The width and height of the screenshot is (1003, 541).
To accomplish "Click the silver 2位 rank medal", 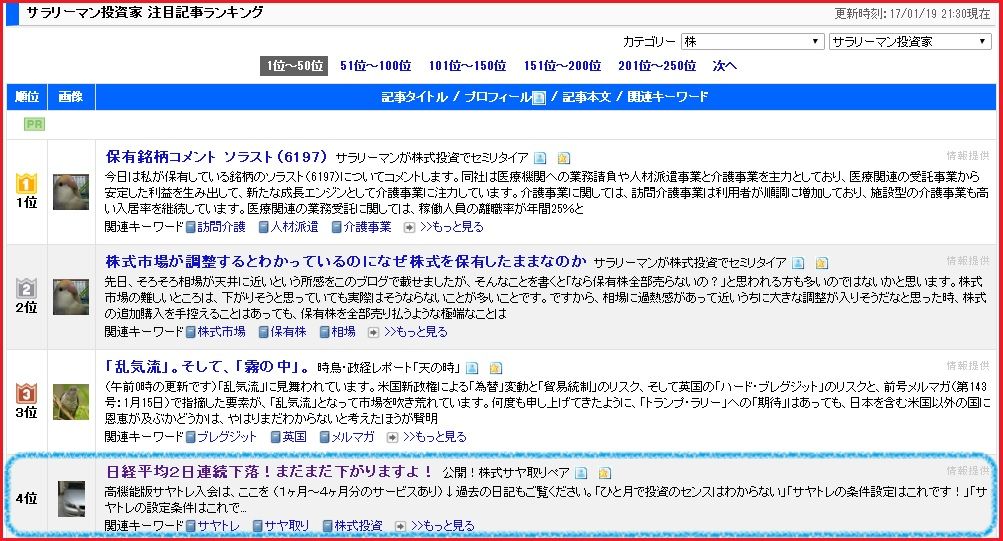I will [26, 288].
